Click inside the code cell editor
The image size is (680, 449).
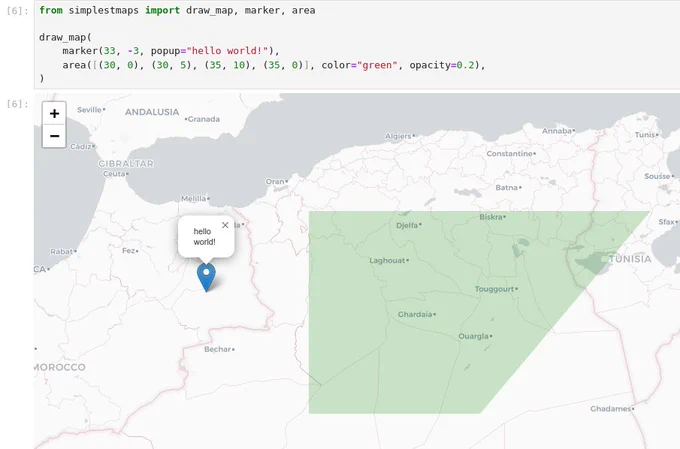click(356, 44)
